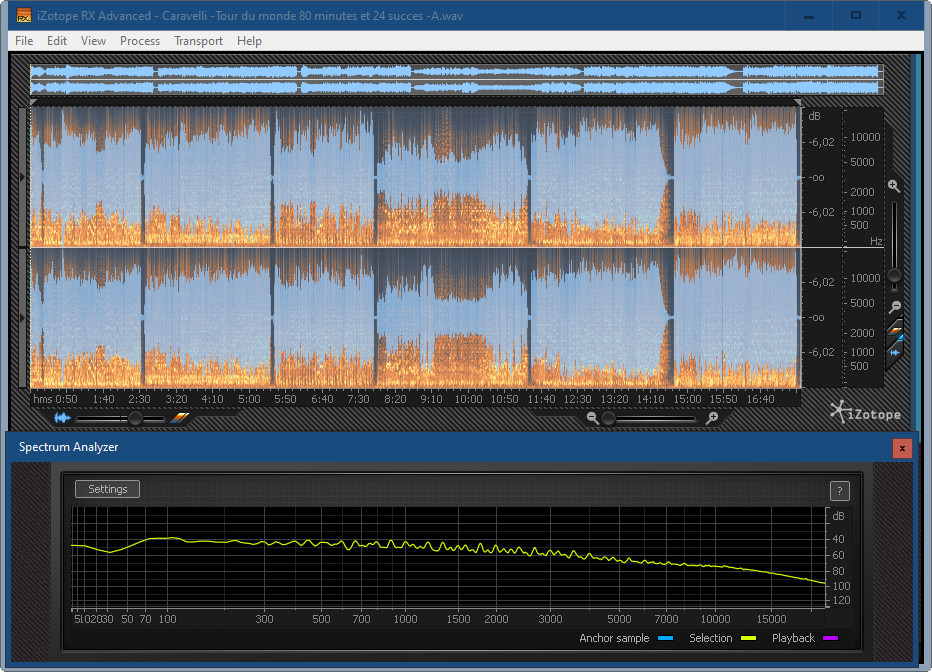Click the waveform overview strip at the top

coord(455,79)
